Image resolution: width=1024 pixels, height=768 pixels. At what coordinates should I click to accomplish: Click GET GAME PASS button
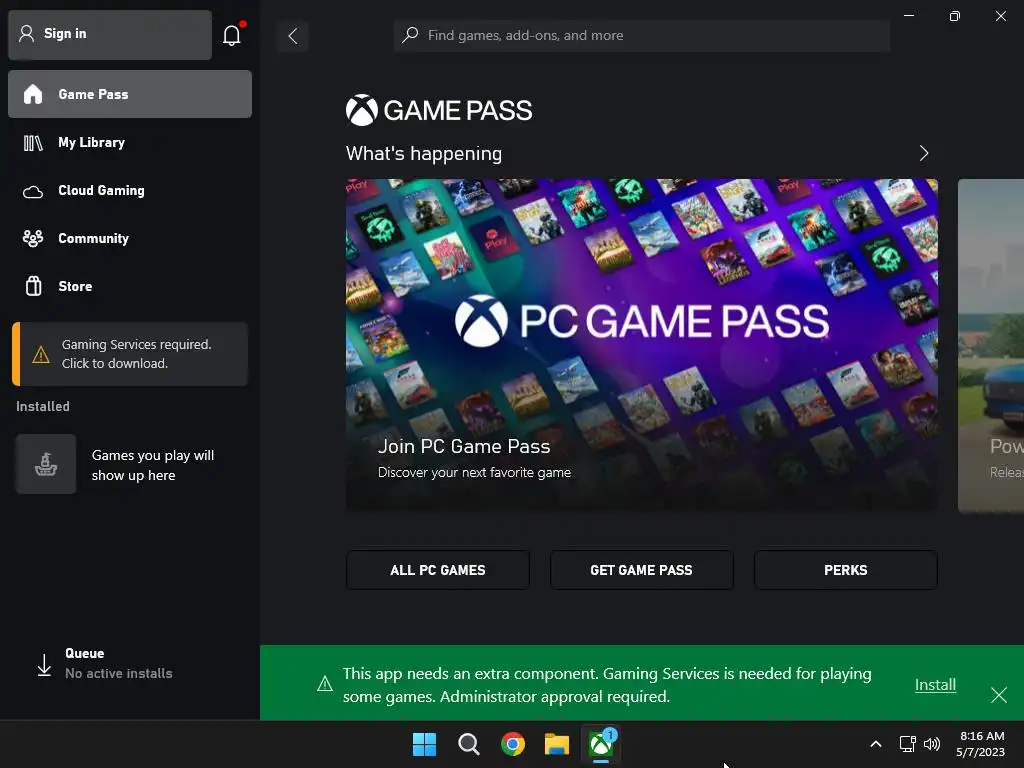[x=641, y=570]
